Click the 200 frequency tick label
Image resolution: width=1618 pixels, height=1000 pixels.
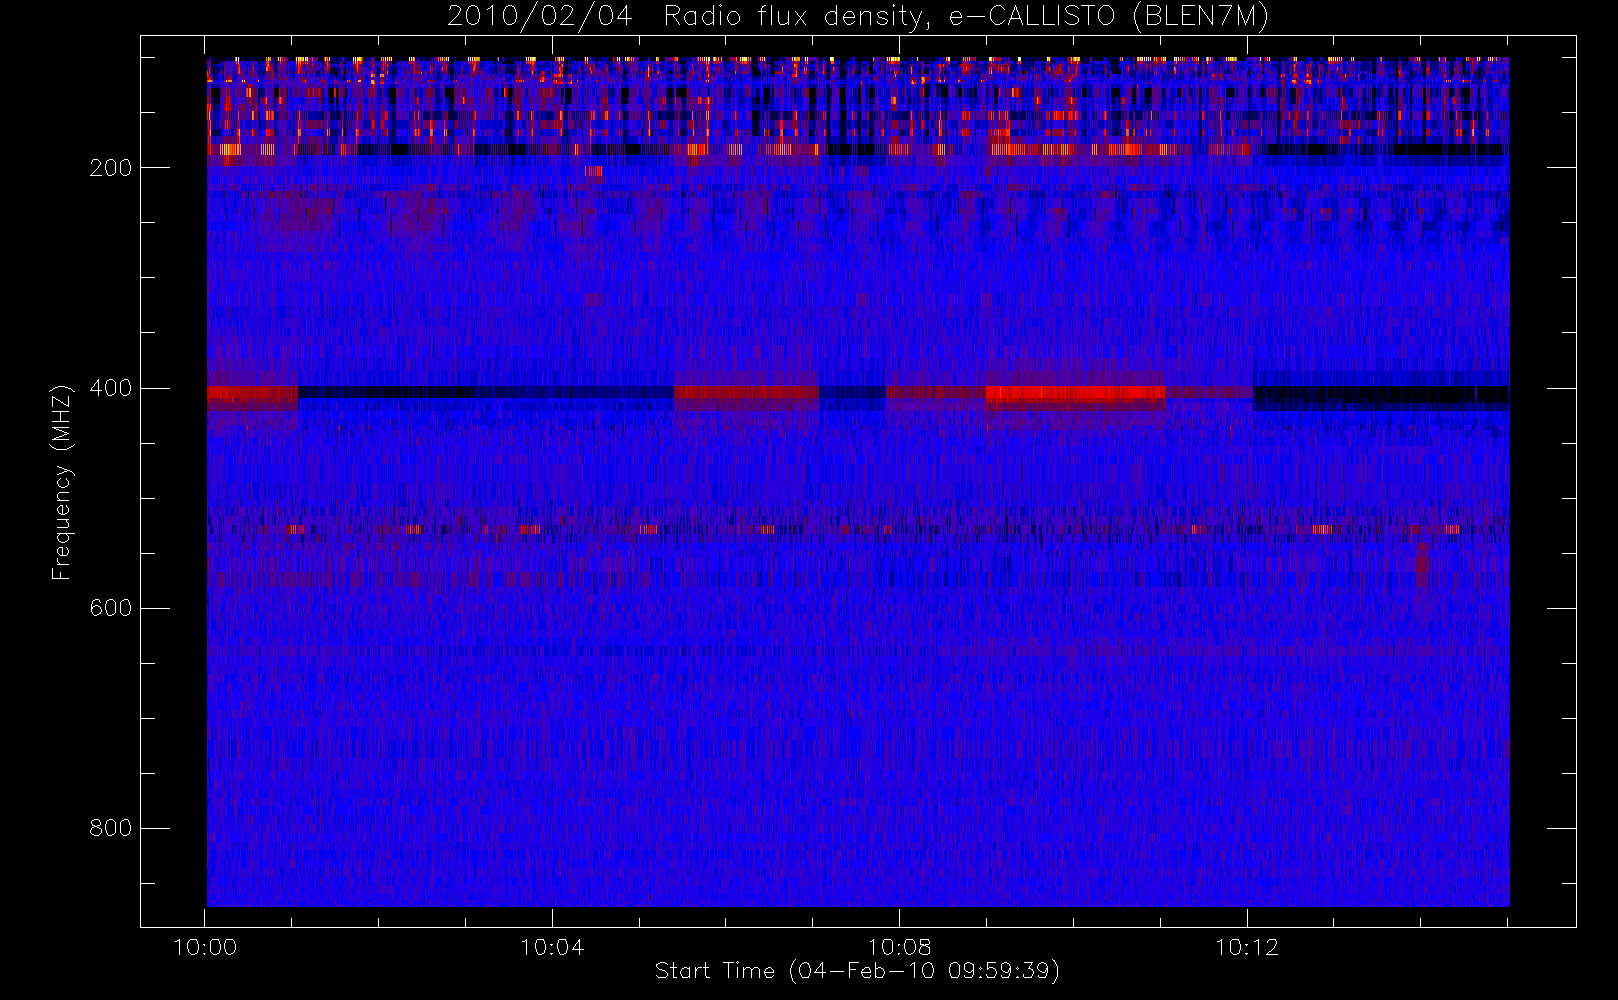(111, 168)
